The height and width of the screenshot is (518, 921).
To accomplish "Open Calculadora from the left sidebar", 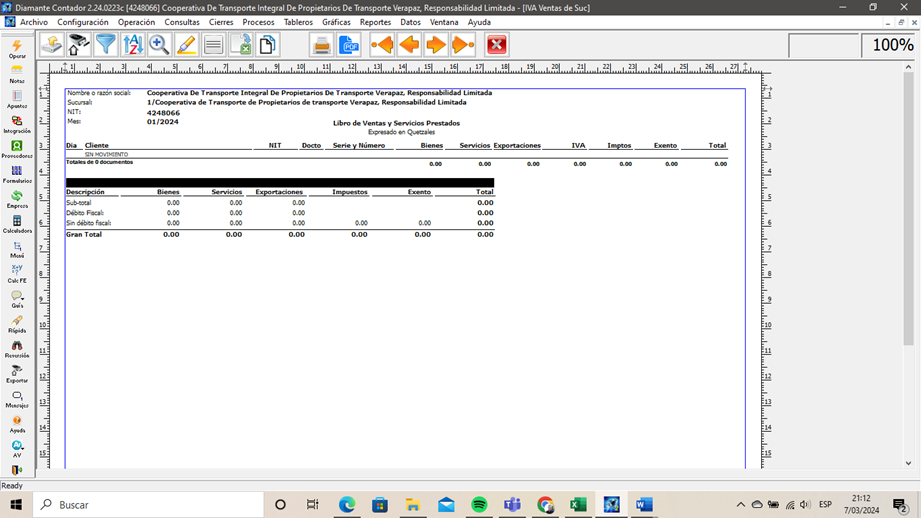I will tap(17, 224).
